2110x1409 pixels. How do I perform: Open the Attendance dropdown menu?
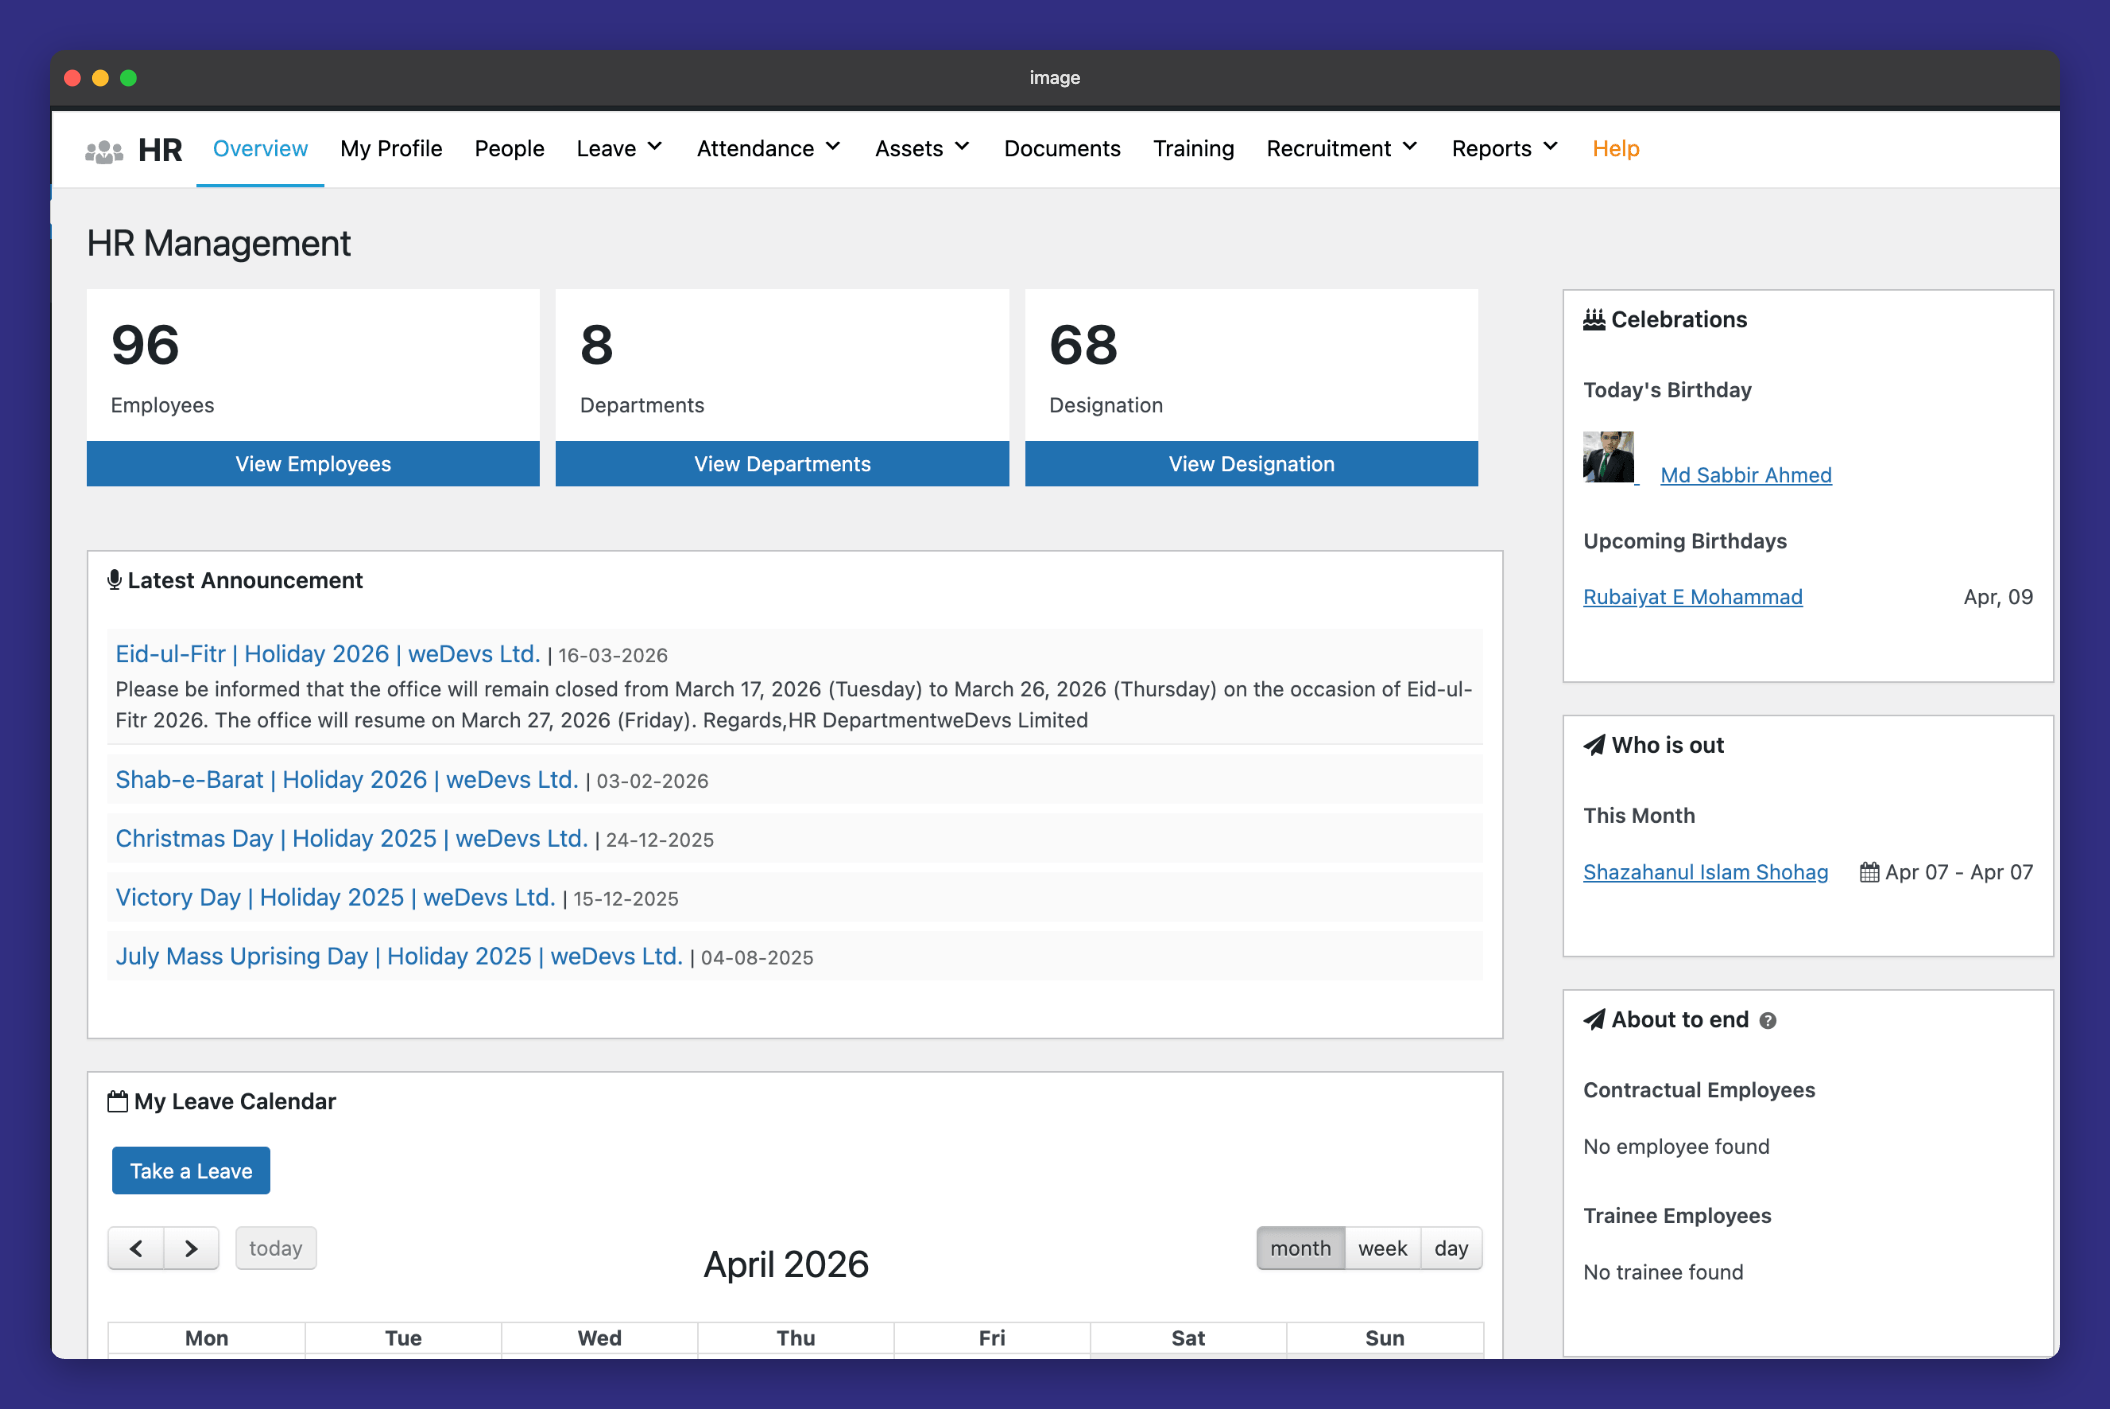768,148
